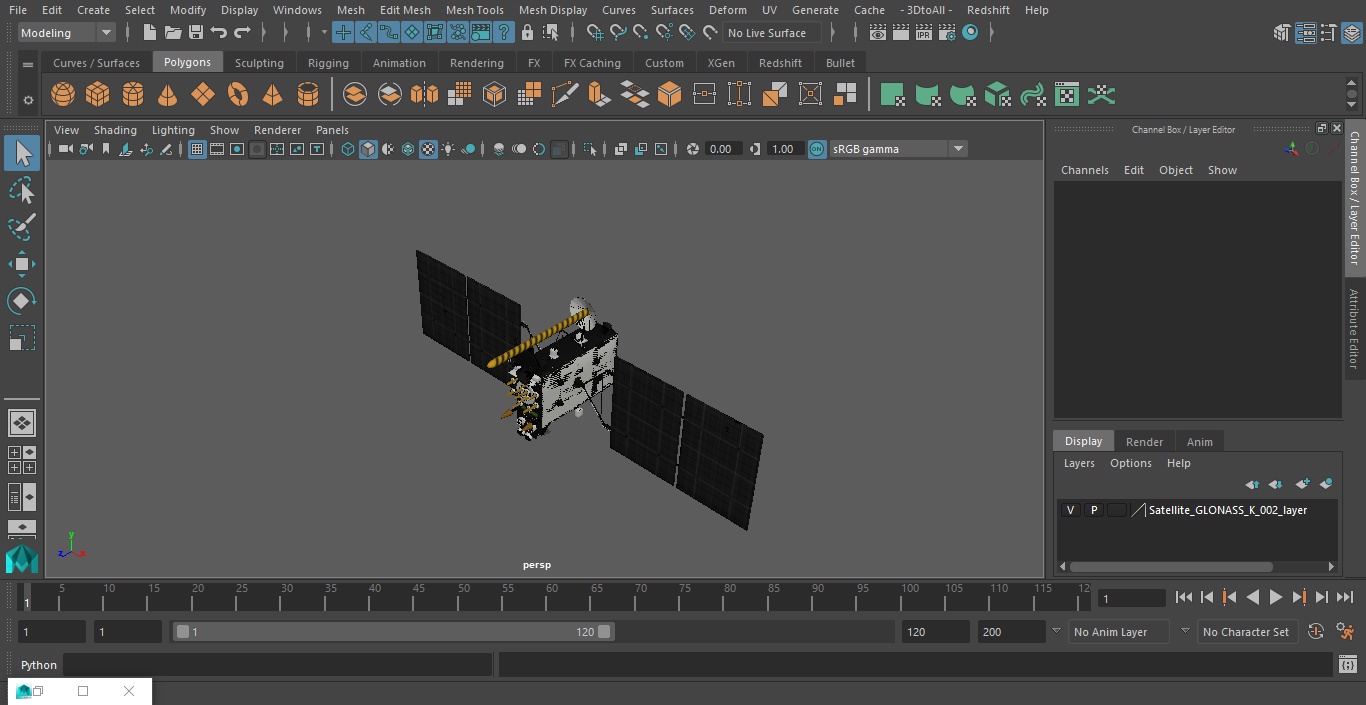The image size is (1366, 705).
Task: Switch to the Anim layer tab
Action: 1199,442
